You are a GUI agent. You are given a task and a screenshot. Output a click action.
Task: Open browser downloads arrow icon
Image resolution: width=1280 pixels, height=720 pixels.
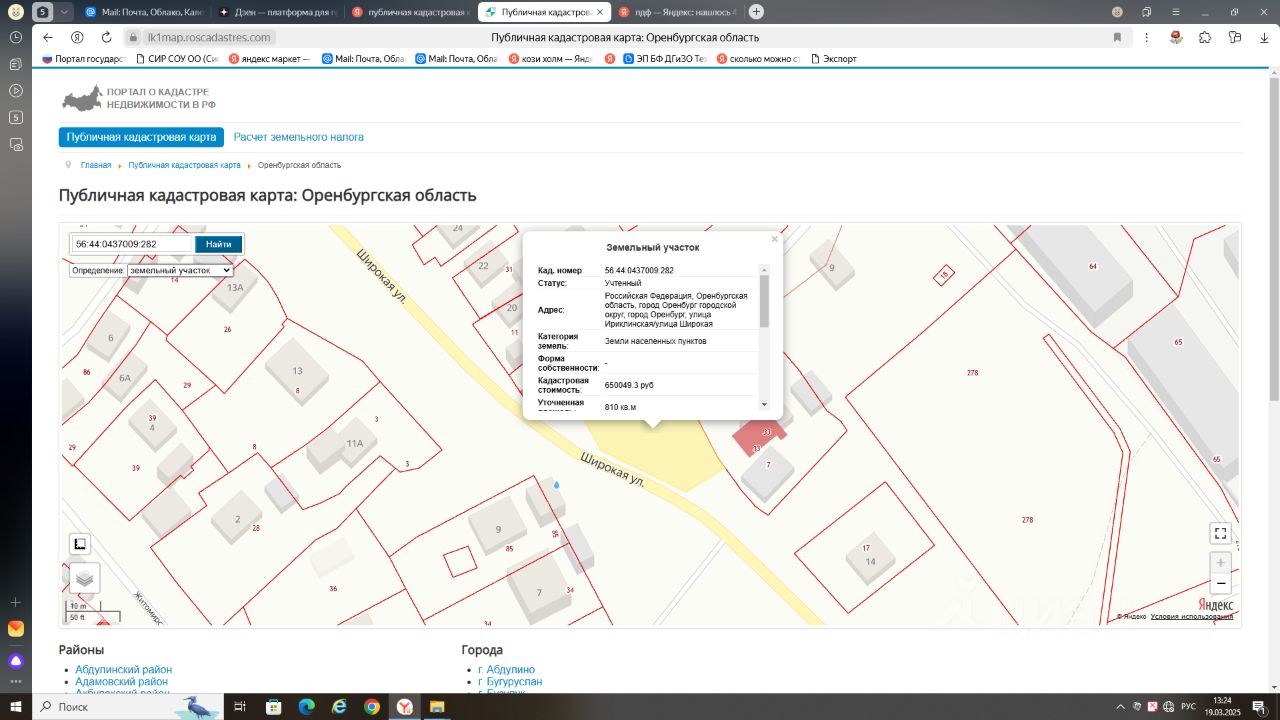click(x=1265, y=37)
